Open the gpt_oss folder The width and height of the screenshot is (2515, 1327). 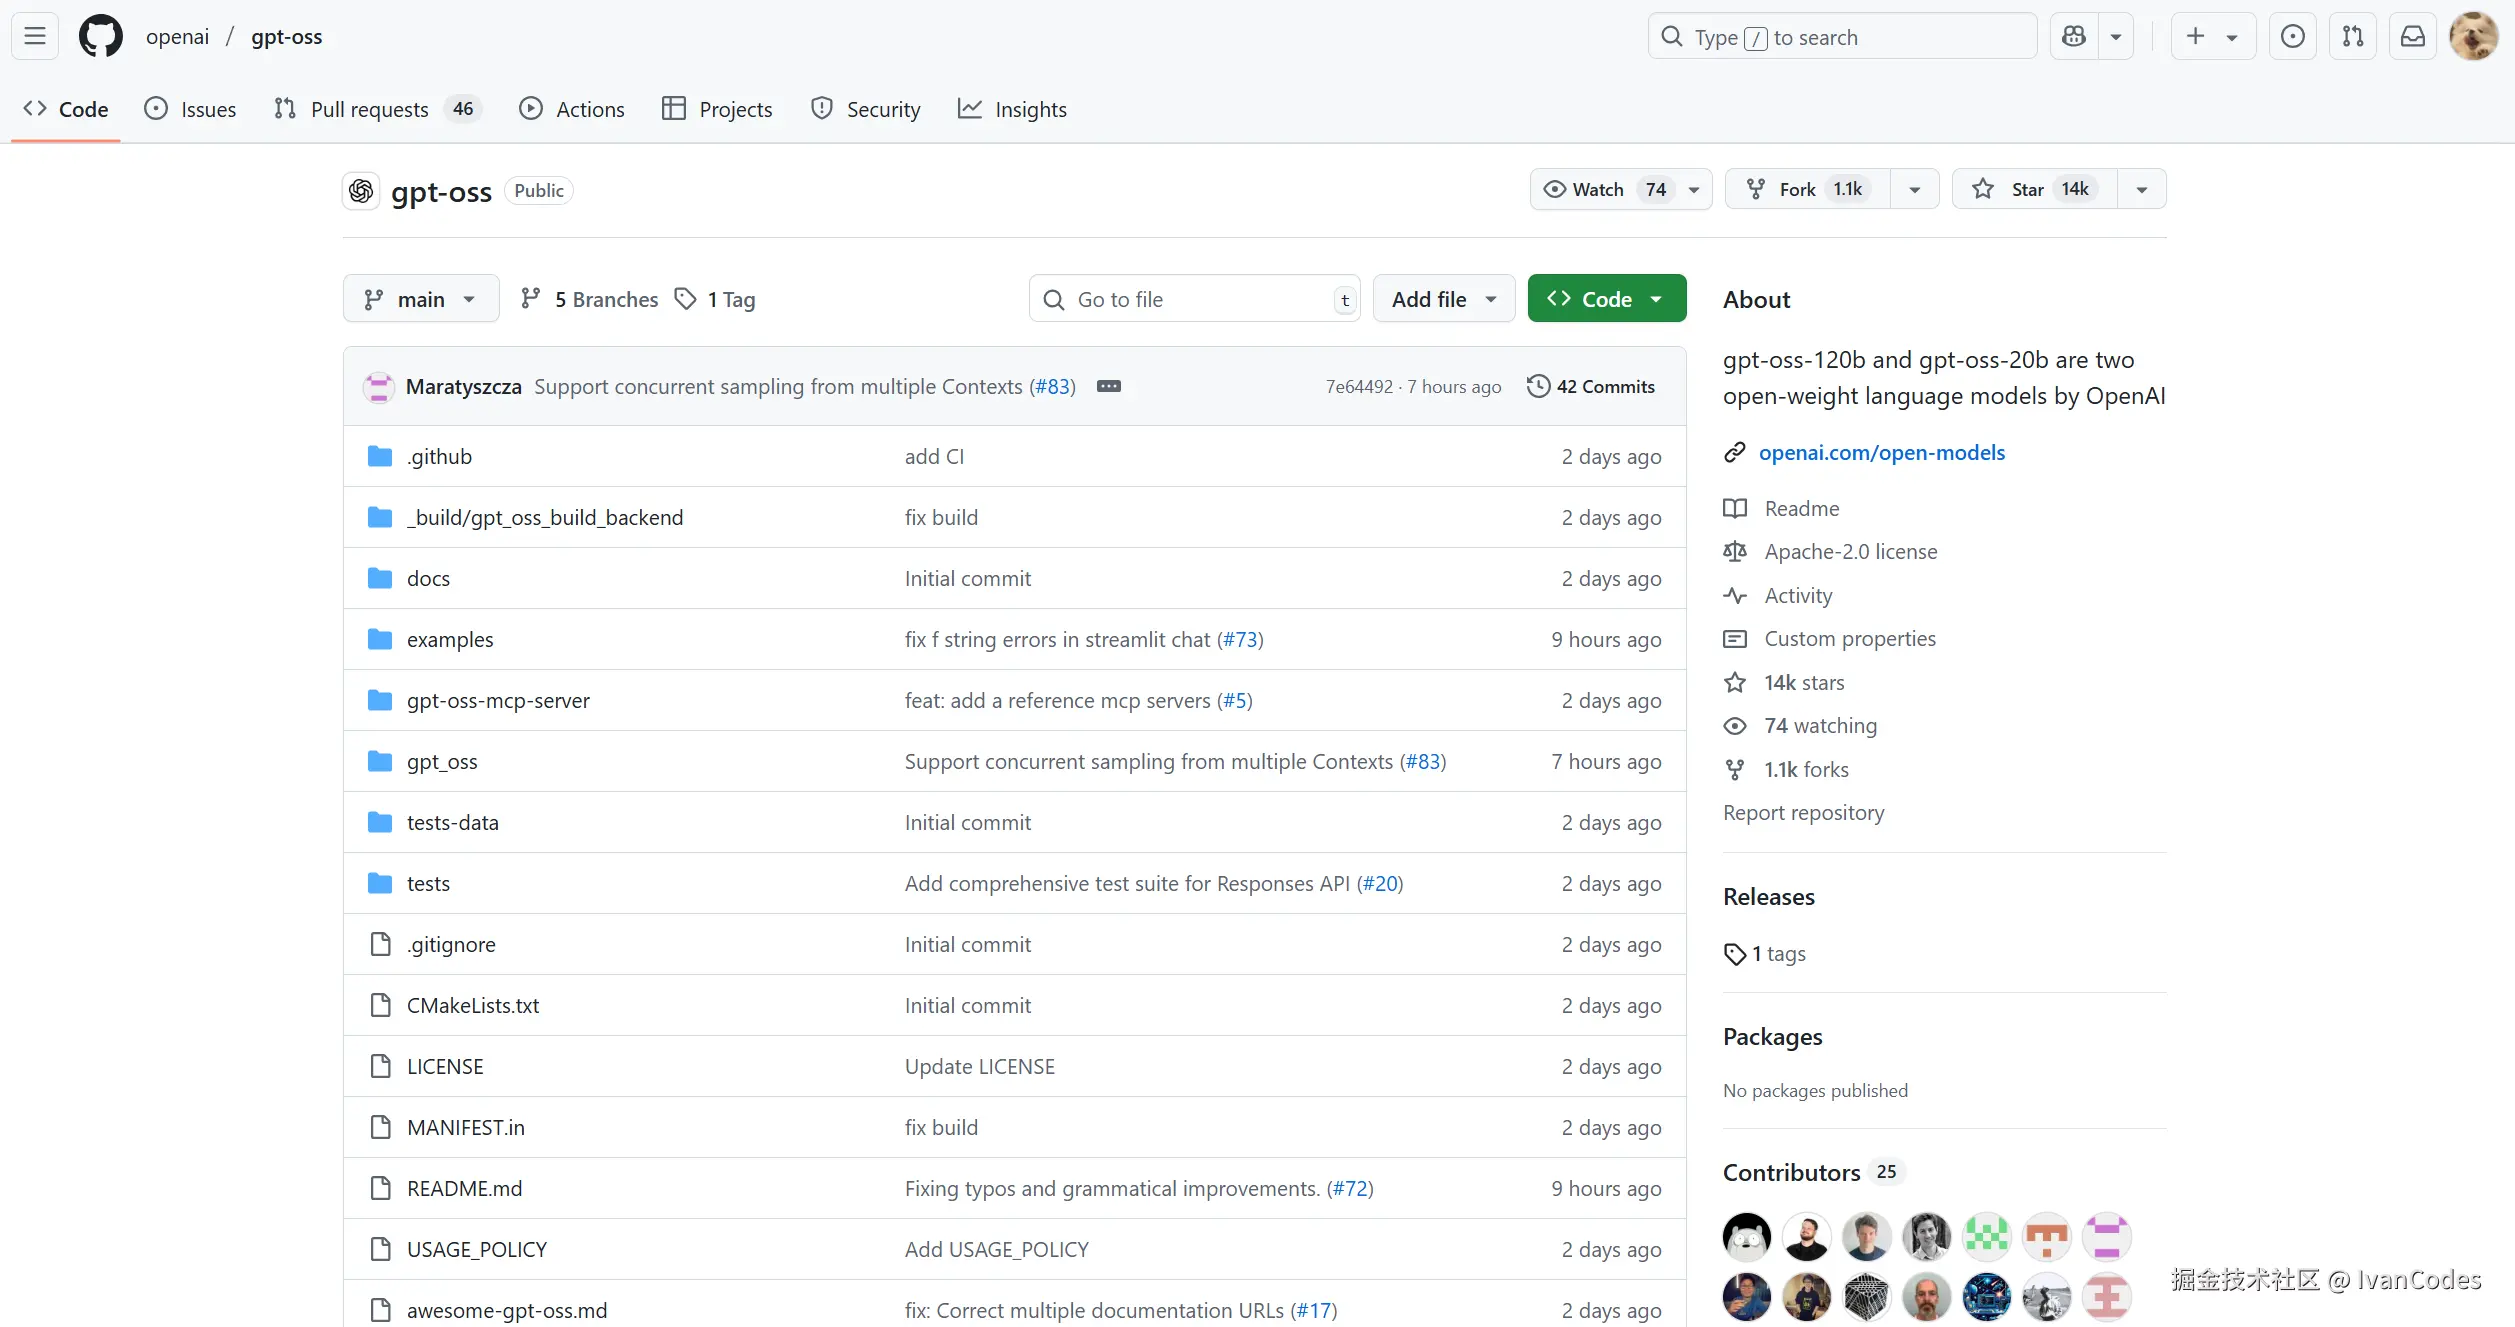tap(442, 762)
